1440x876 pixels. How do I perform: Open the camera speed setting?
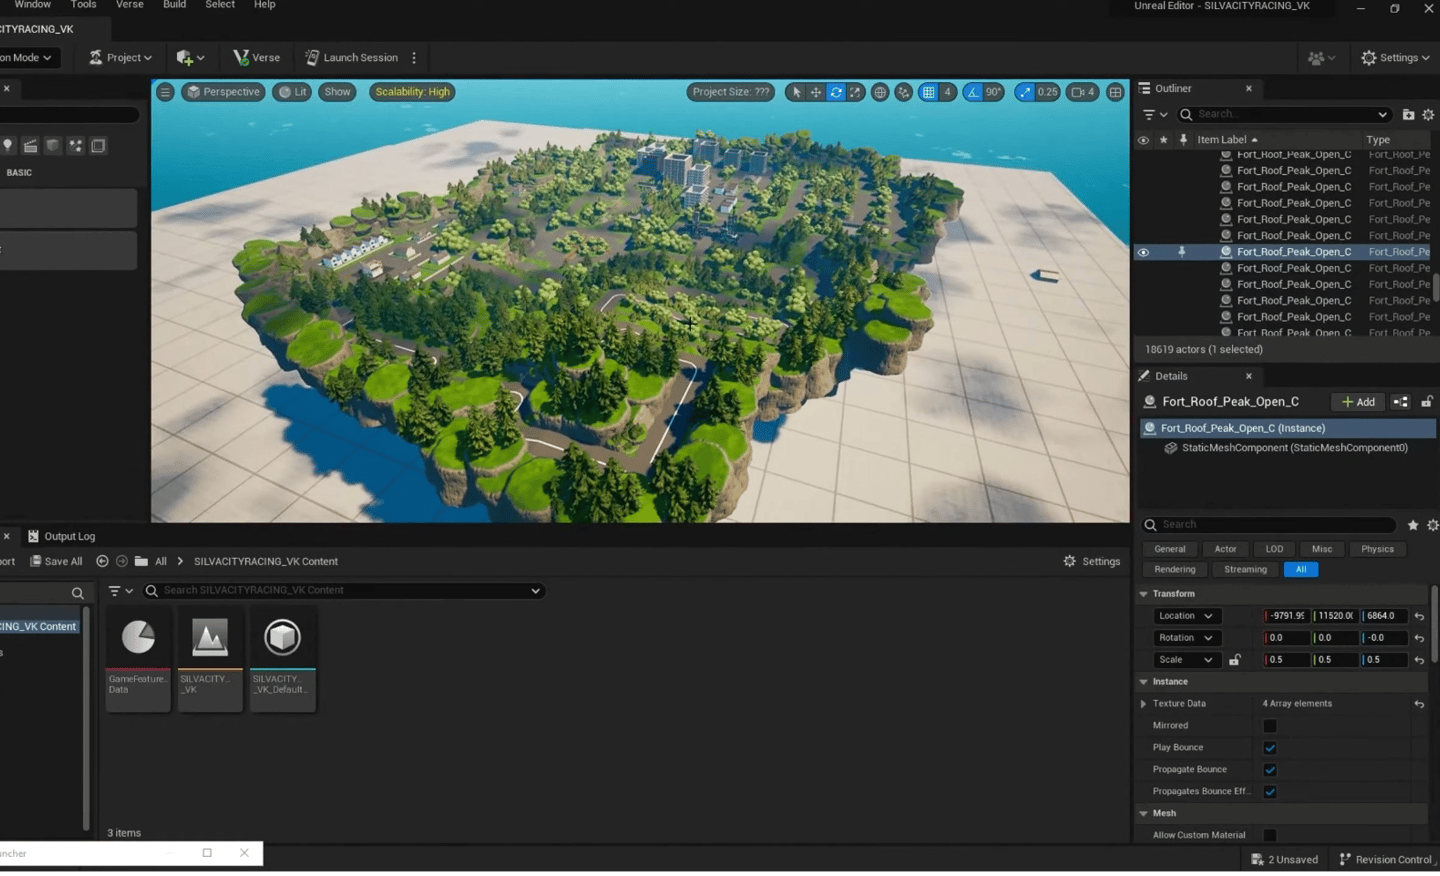pos(1083,92)
